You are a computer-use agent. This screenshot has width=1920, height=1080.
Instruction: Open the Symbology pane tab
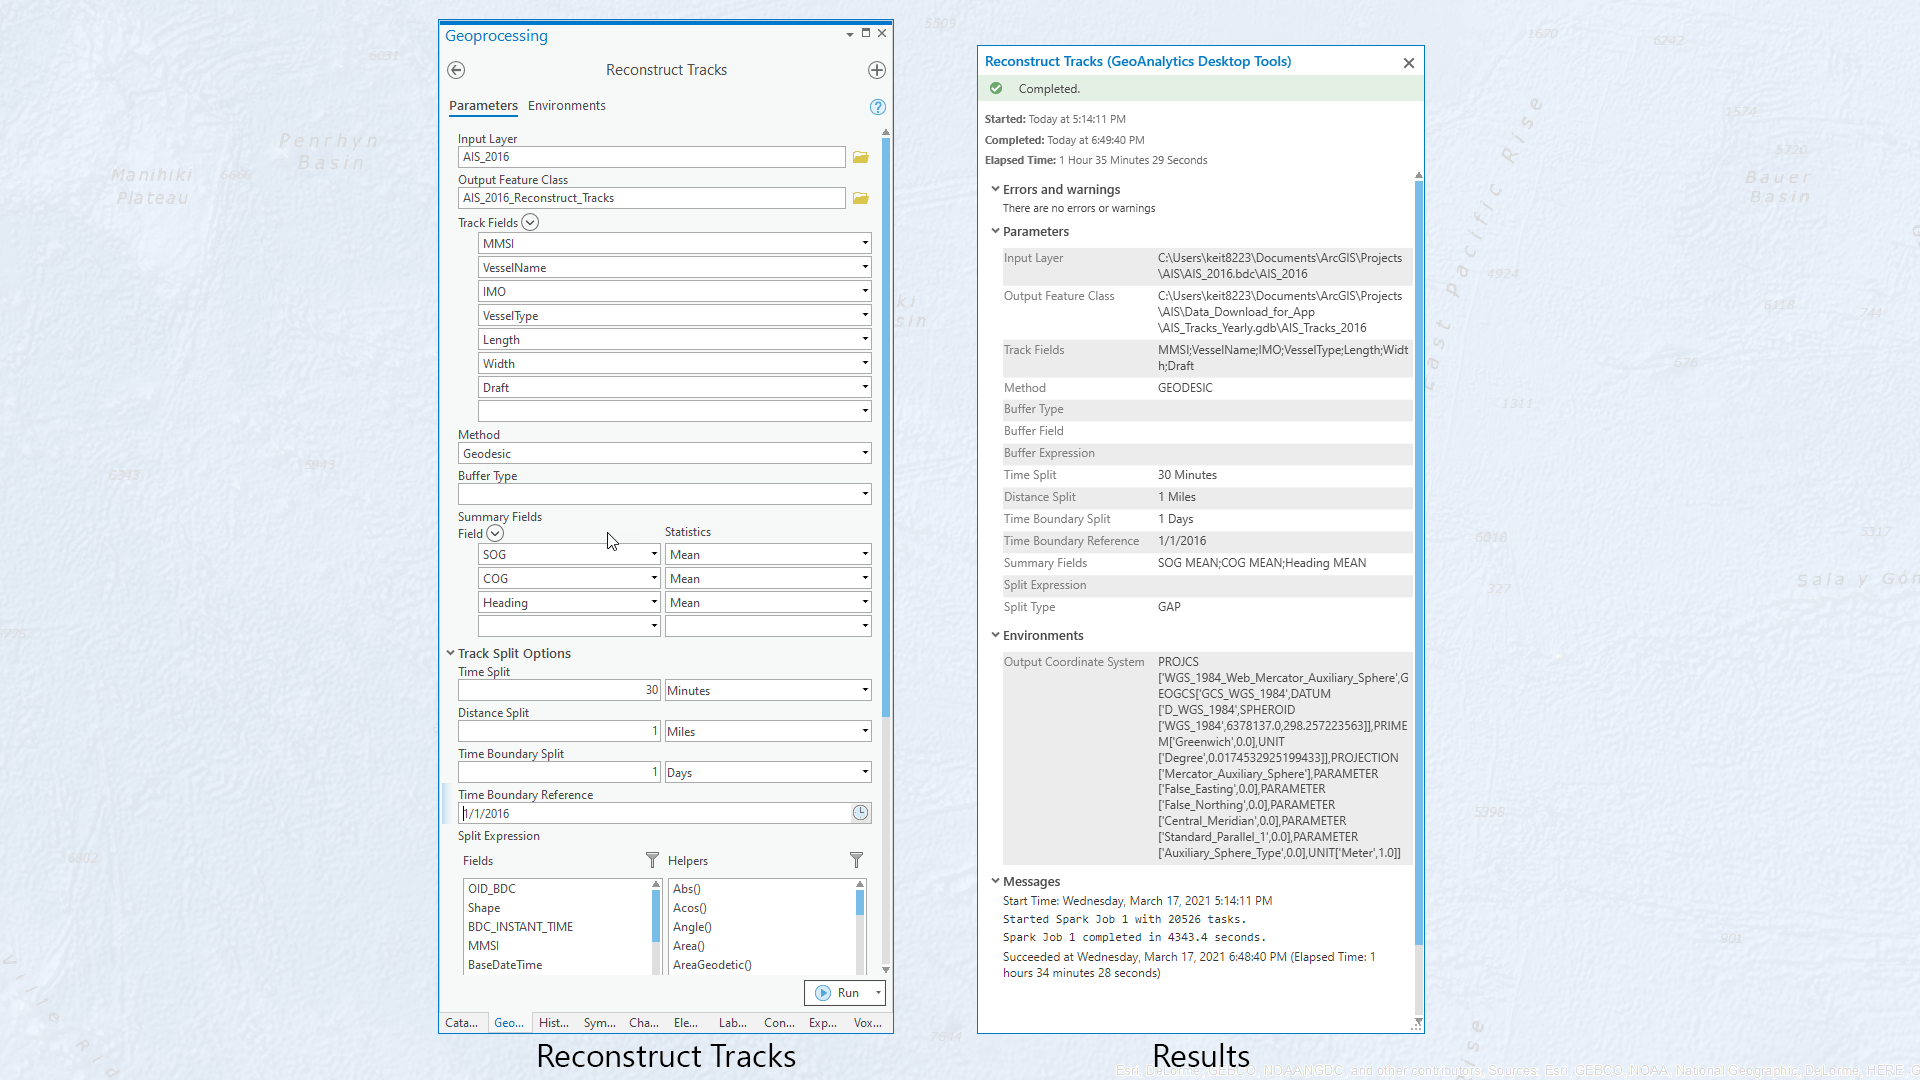599,1023
